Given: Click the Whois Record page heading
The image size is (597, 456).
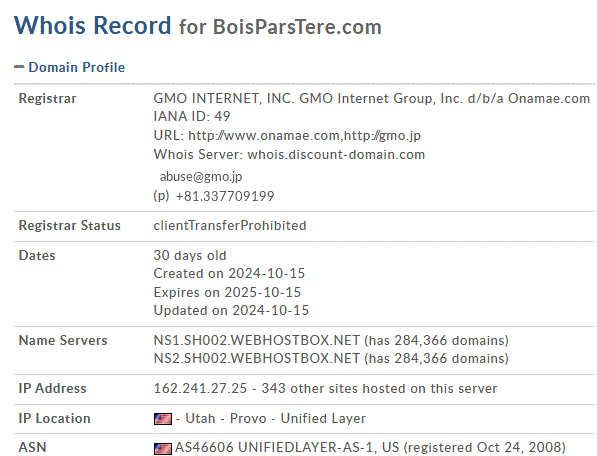Looking at the screenshot, I should click(93, 26).
